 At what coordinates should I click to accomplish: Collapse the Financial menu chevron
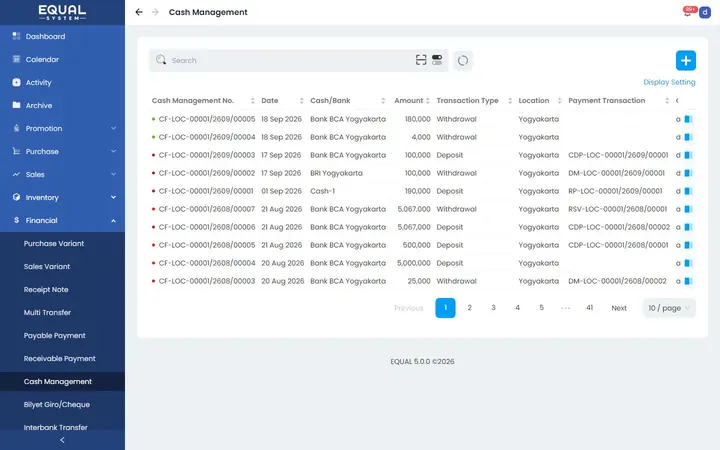(113, 220)
